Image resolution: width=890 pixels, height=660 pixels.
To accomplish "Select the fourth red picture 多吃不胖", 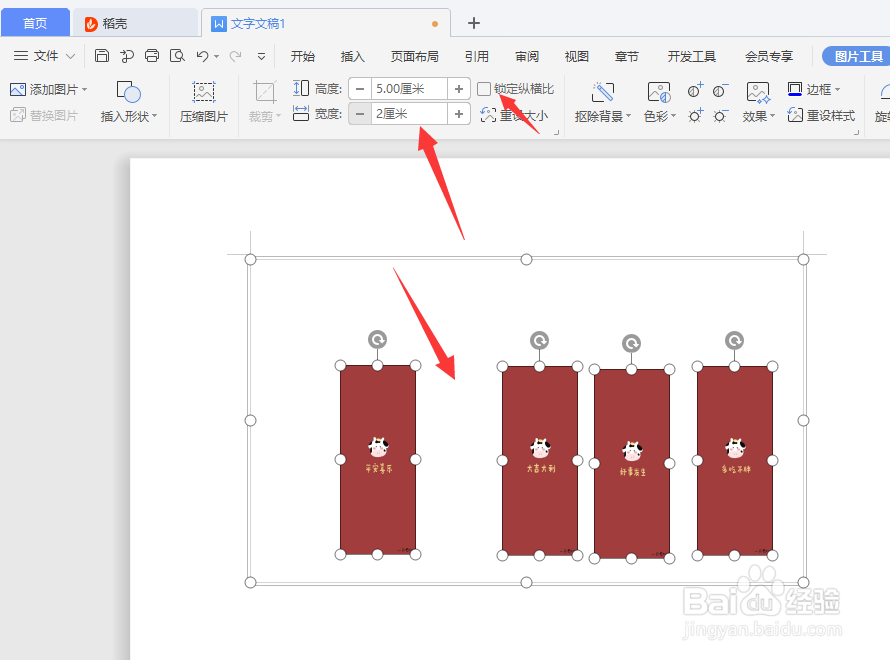I will (734, 461).
